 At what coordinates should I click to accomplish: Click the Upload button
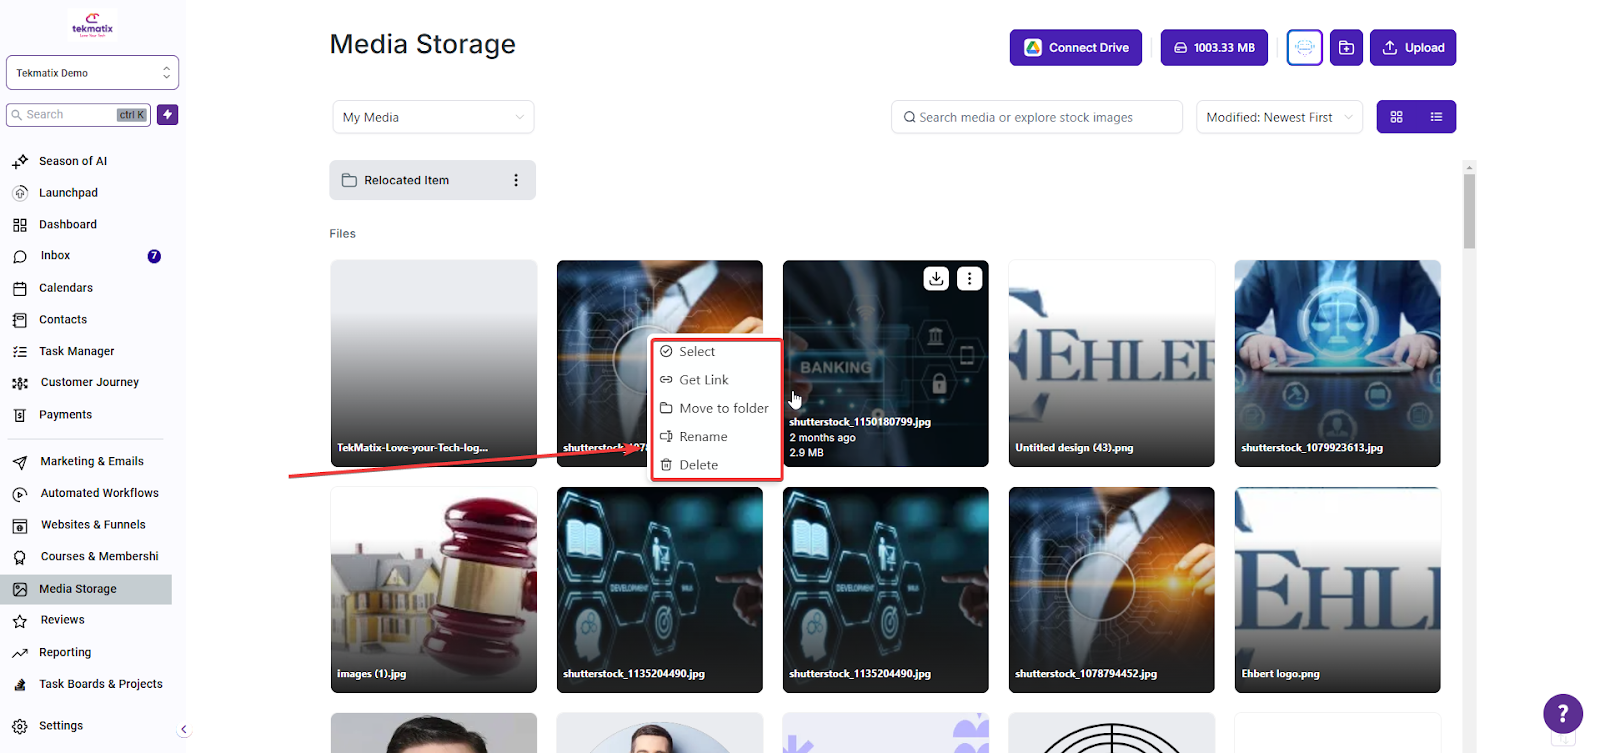pyautogui.click(x=1413, y=47)
